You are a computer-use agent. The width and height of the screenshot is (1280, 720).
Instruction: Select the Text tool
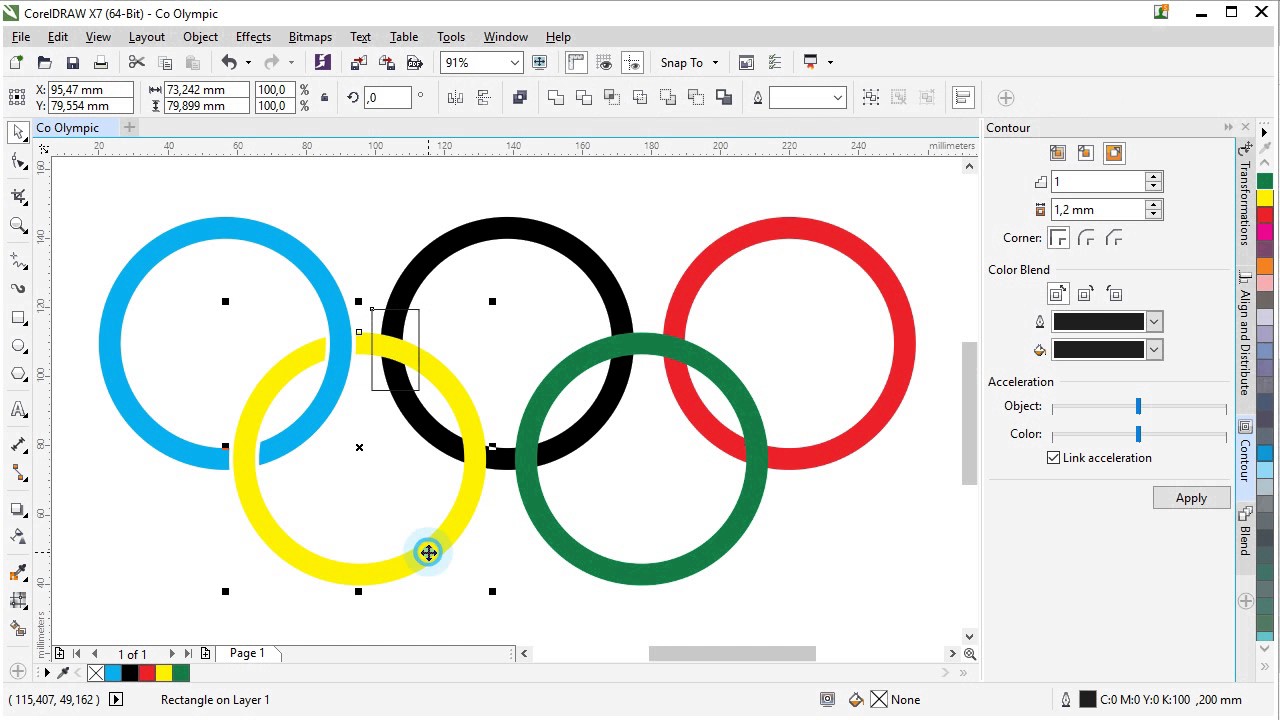(18, 410)
